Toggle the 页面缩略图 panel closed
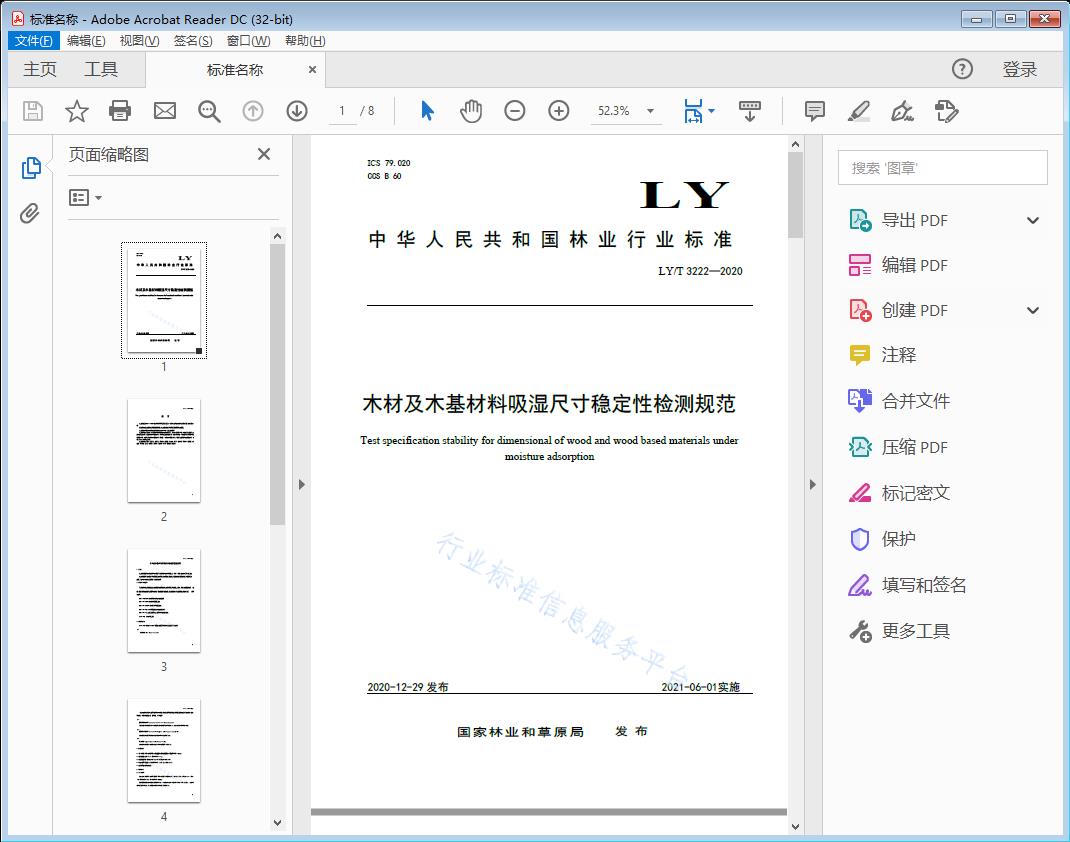Image resolution: width=1070 pixels, height=842 pixels. tap(263, 154)
